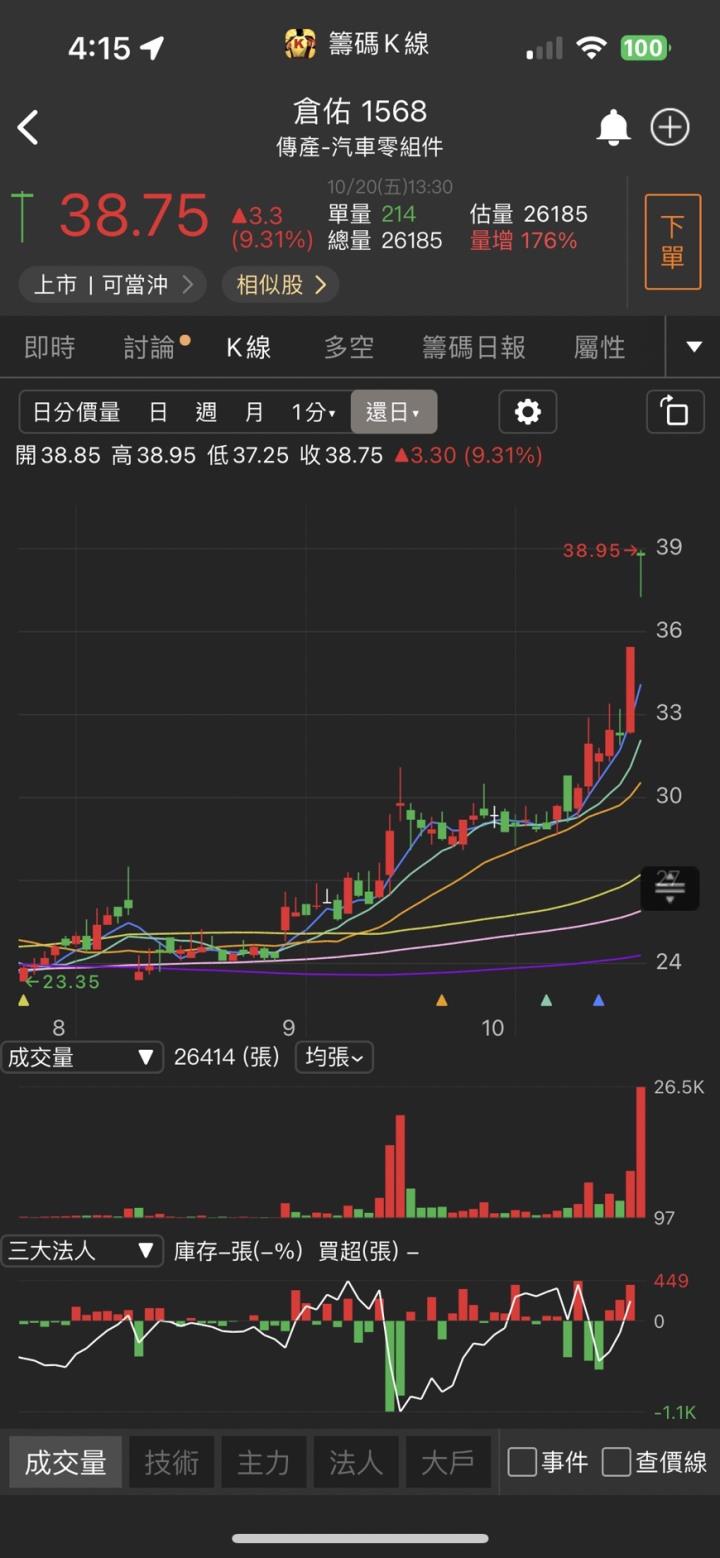Tap the location arrow beside time

[x=153, y=47]
